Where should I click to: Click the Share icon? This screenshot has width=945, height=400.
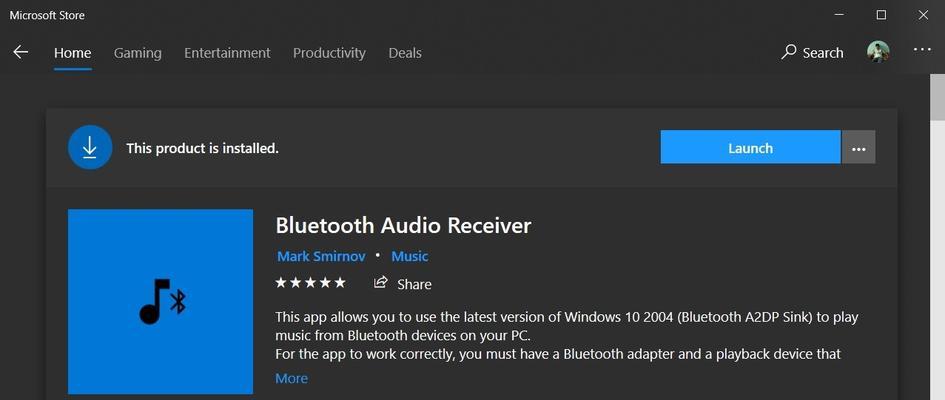click(380, 282)
